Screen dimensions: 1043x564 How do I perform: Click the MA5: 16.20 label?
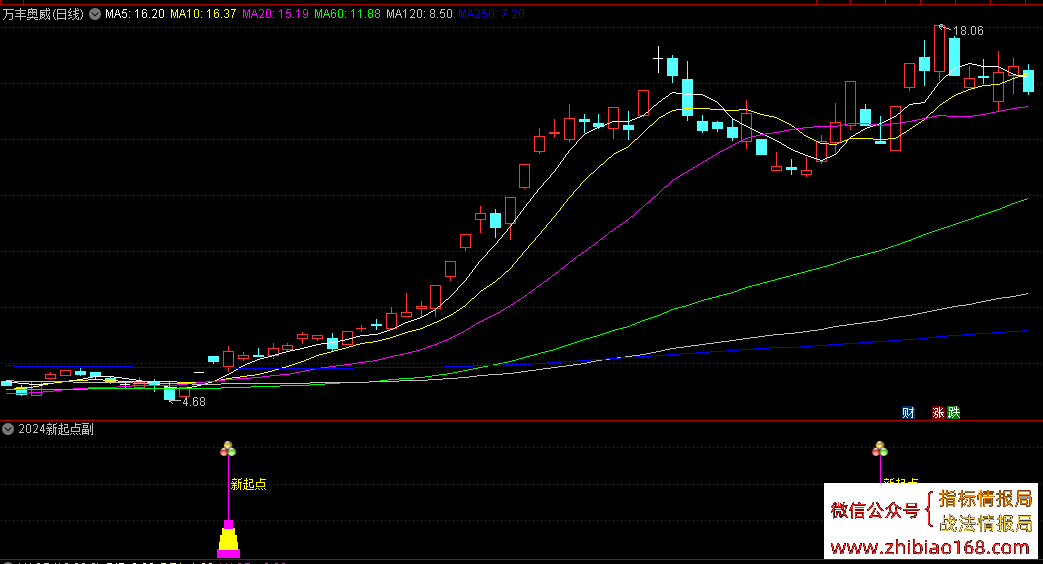(135, 14)
